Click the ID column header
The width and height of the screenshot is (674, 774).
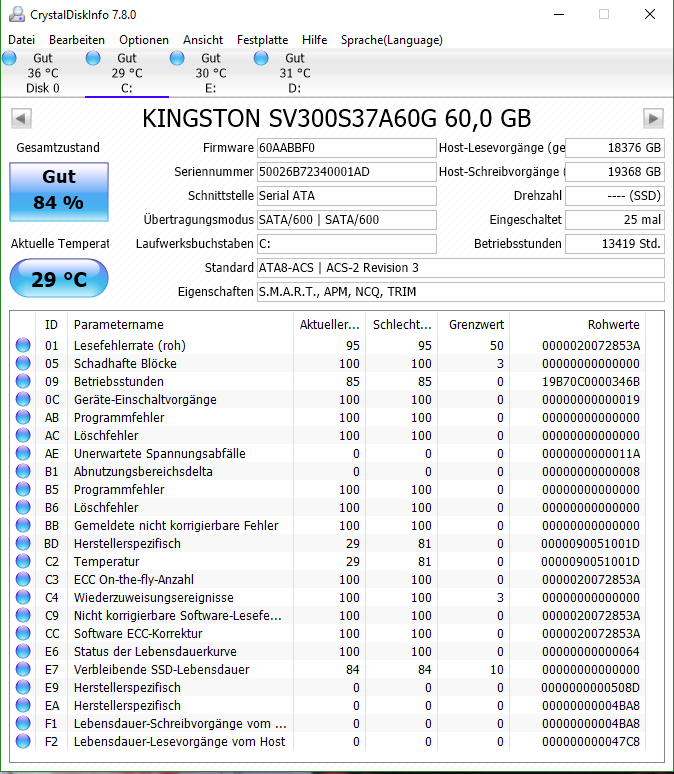(x=51, y=324)
